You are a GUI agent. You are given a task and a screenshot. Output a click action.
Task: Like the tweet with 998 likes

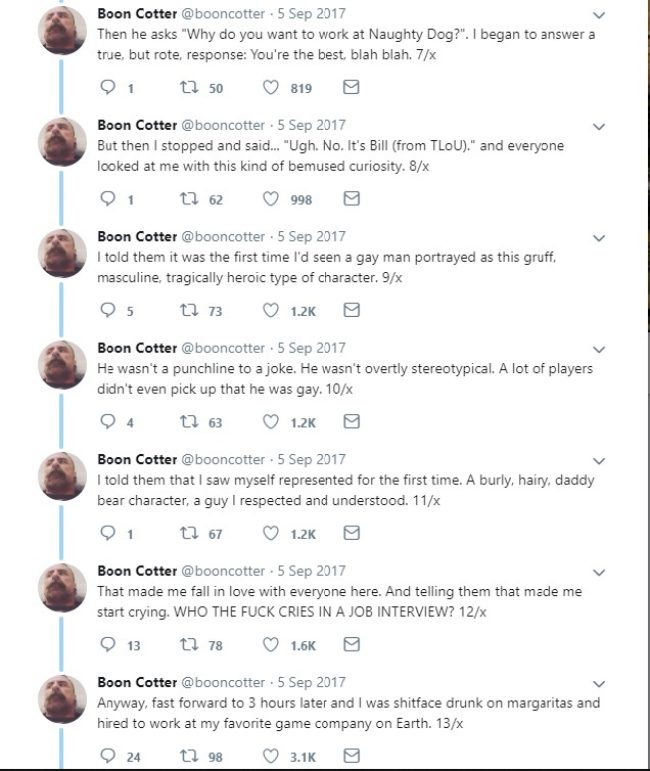pyautogui.click(x=270, y=199)
